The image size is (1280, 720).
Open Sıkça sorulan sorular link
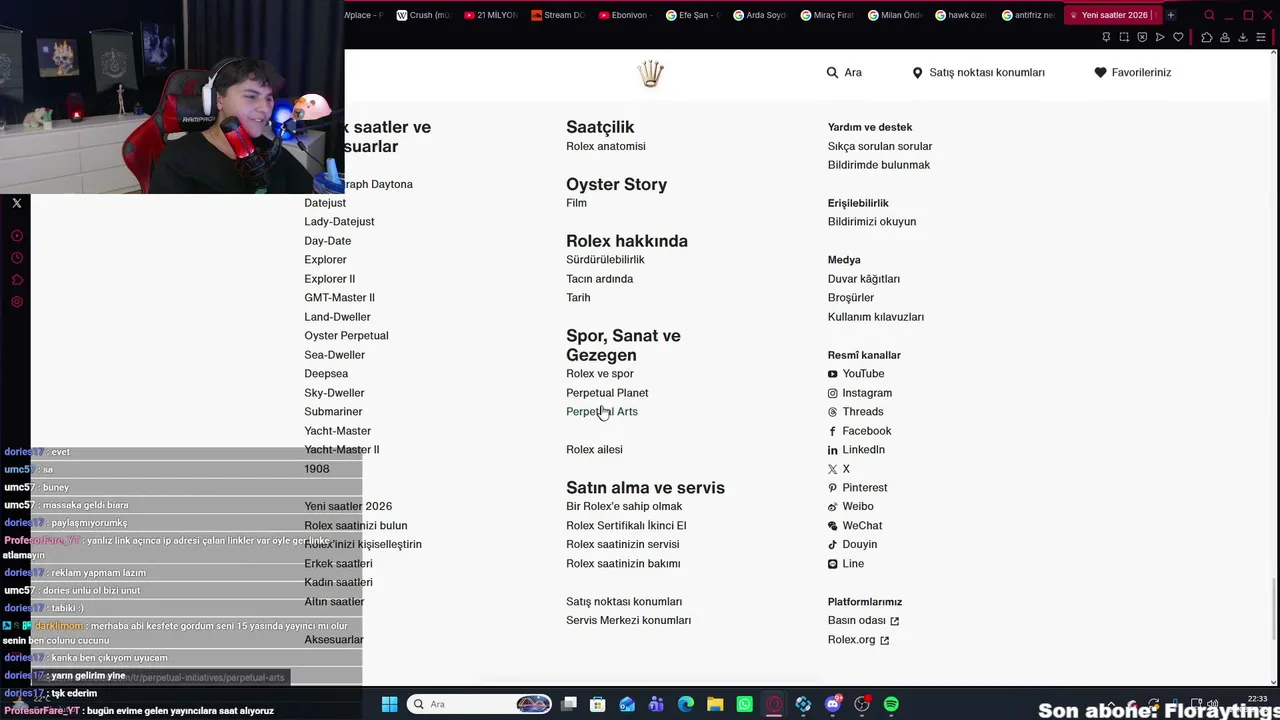click(x=880, y=146)
